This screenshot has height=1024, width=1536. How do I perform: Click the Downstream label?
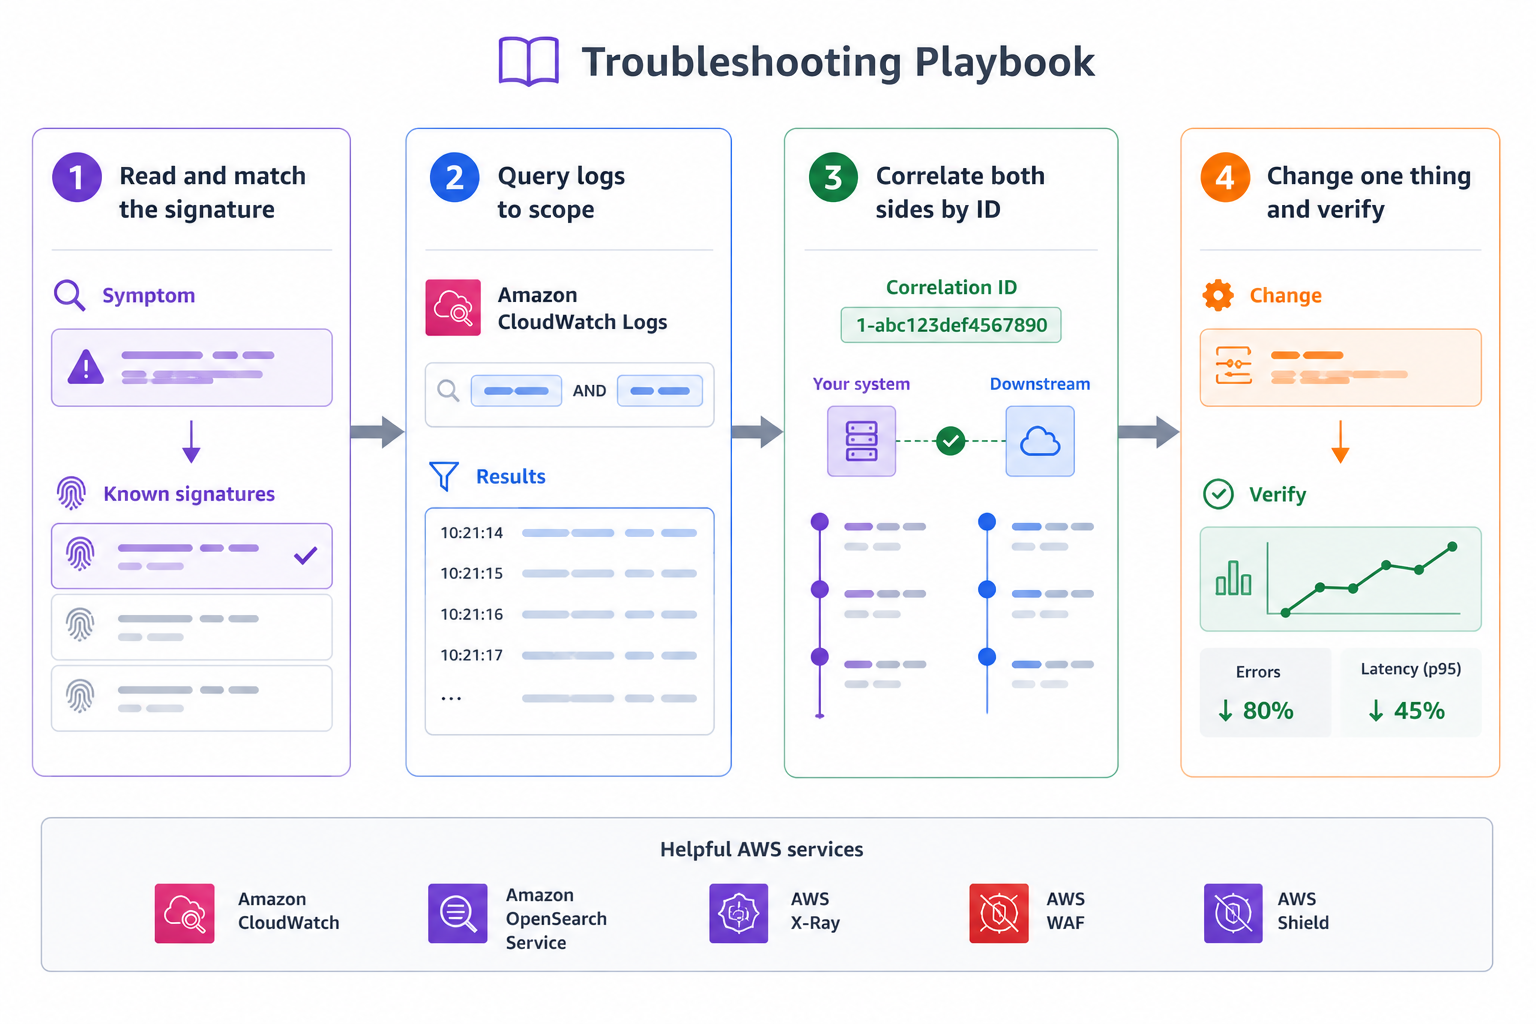[x=1040, y=384]
